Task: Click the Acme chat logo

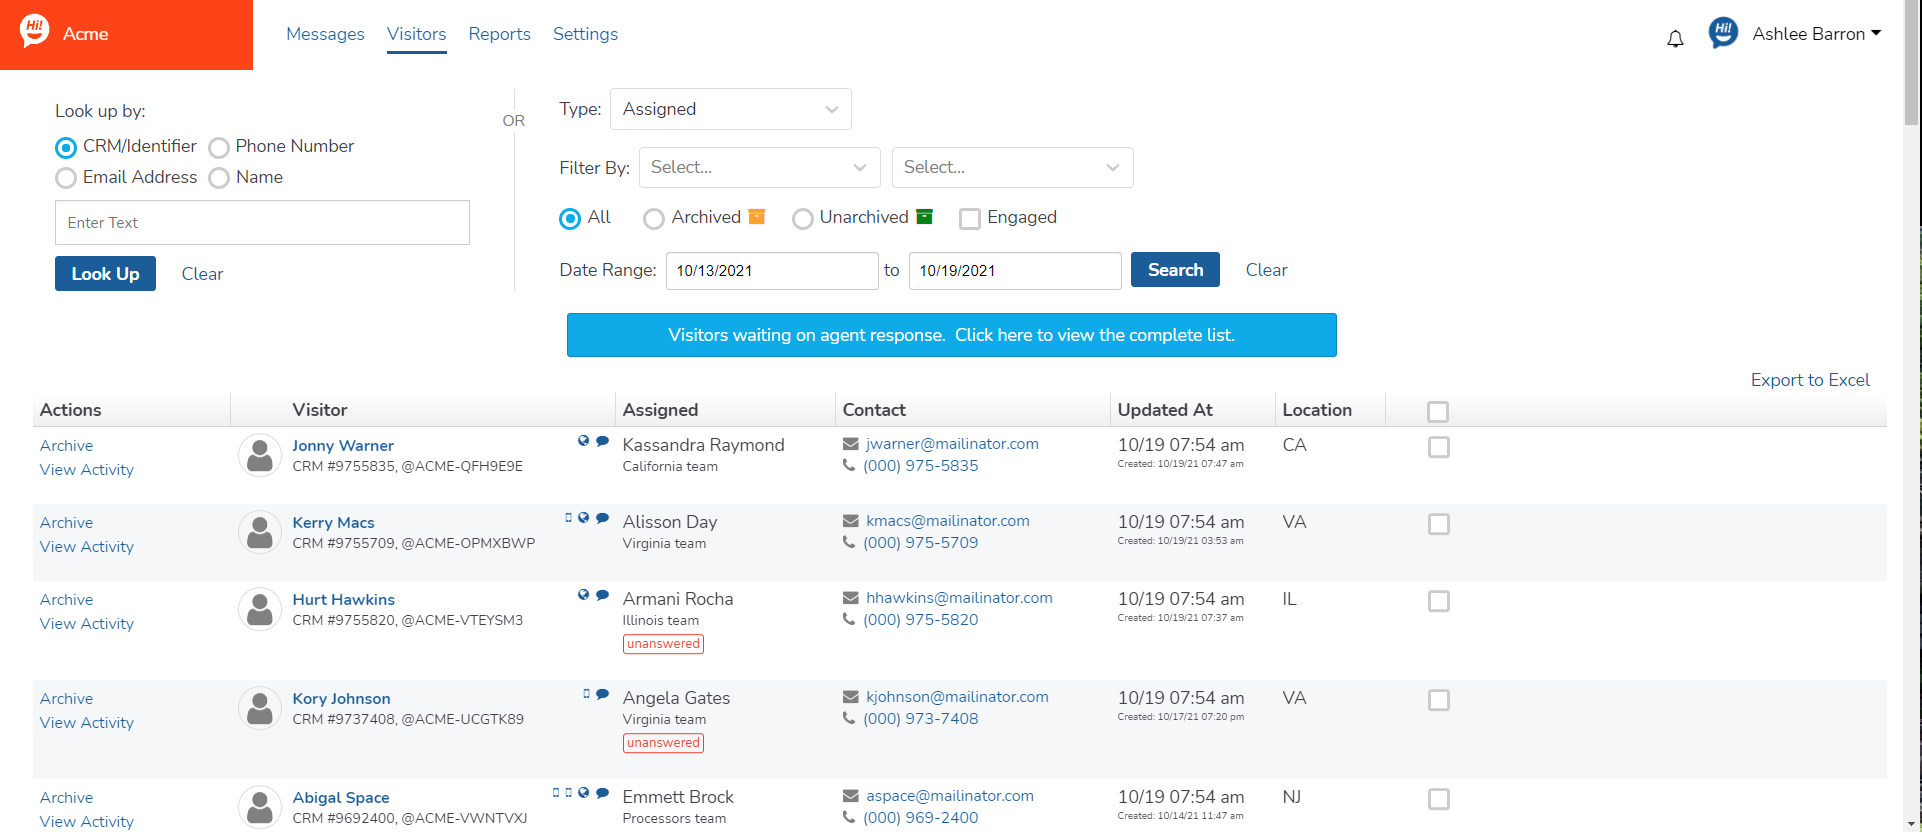Action: pyautogui.click(x=35, y=31)
